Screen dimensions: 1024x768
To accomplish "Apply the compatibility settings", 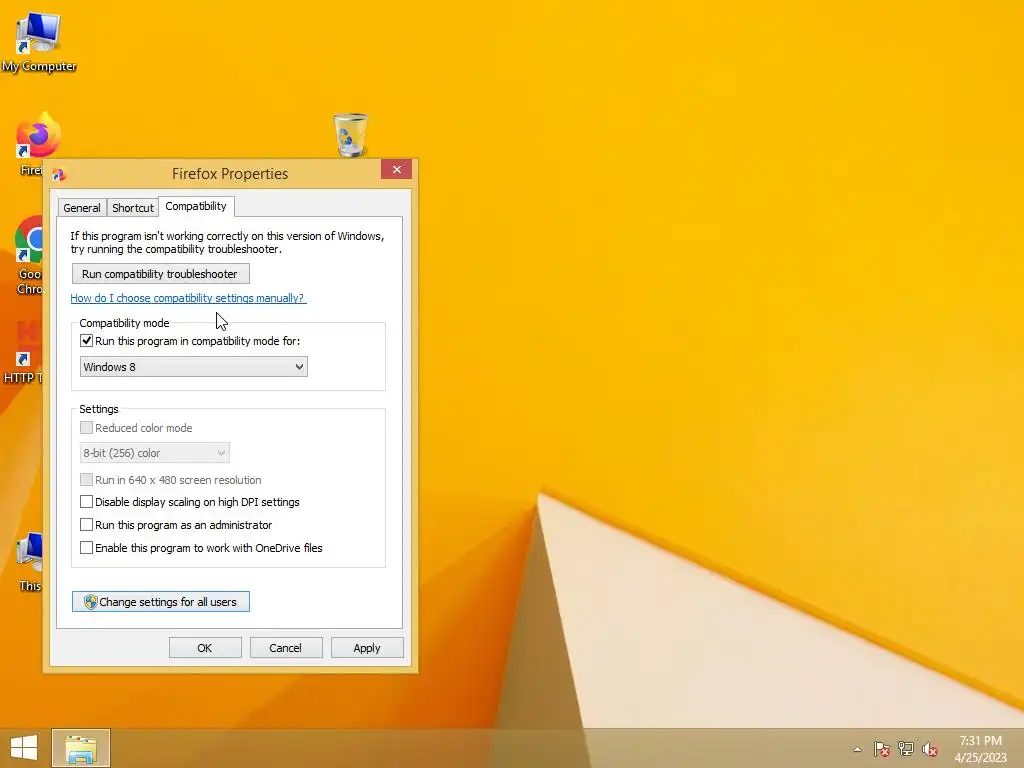I will (367, 648).
